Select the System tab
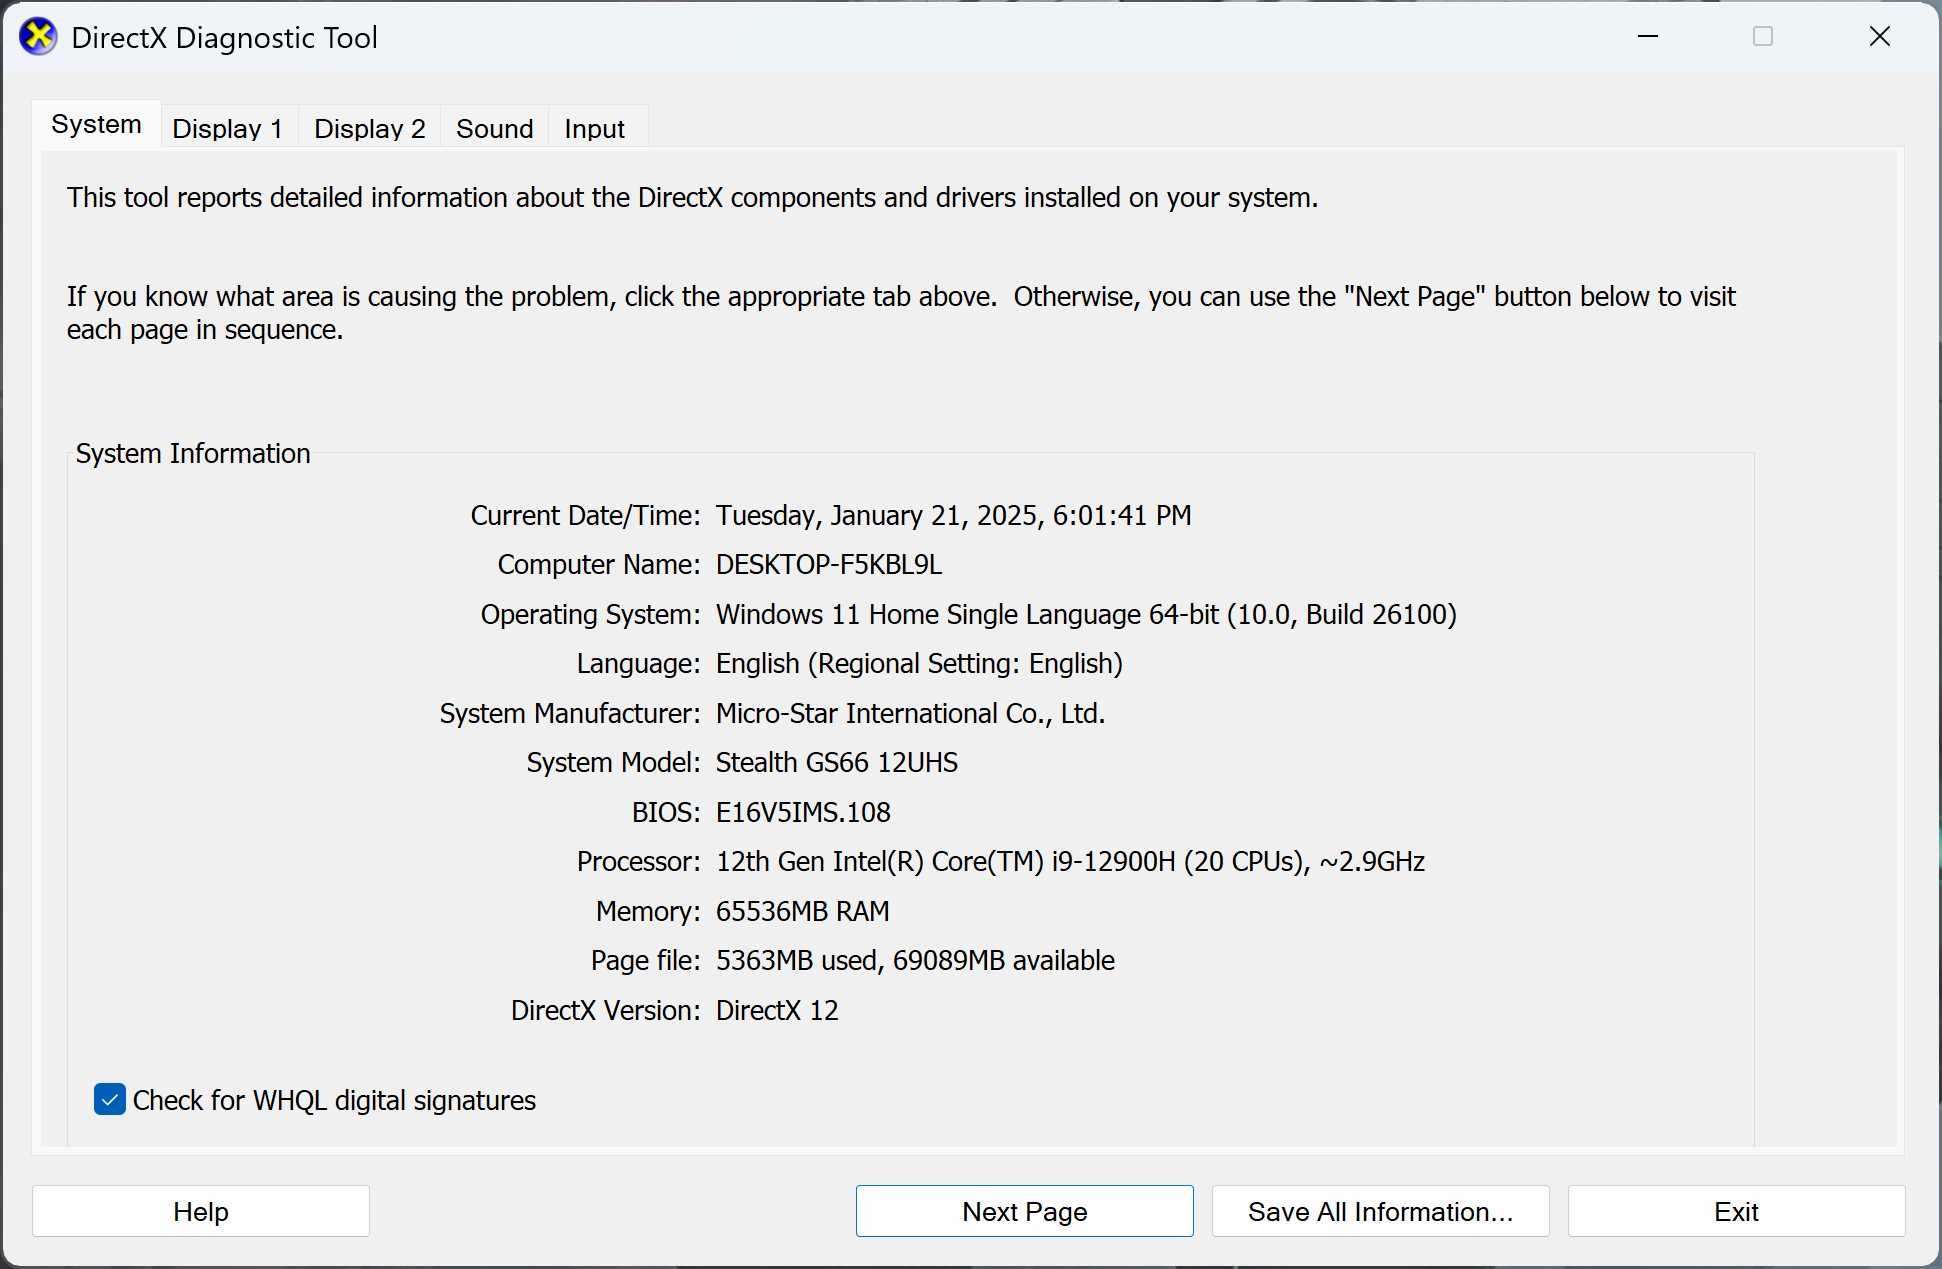 [x=96, y=125]
